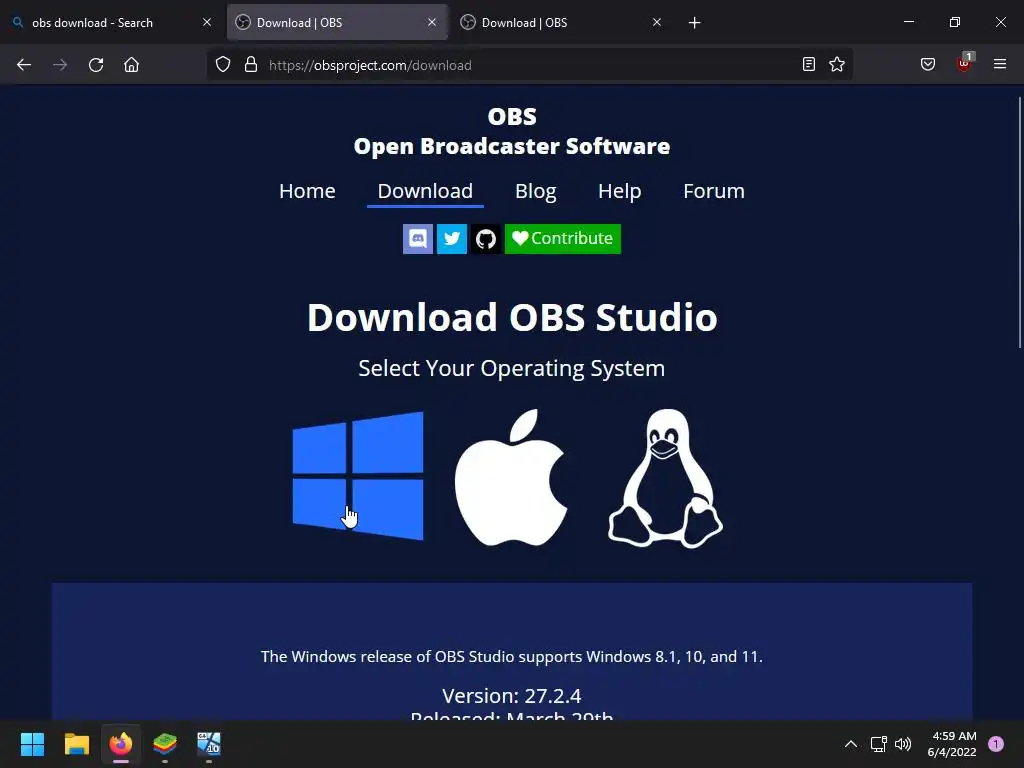Open the Windows Start menu
The height and width of the screenshot is (768, 1024).
pos(32,744)
